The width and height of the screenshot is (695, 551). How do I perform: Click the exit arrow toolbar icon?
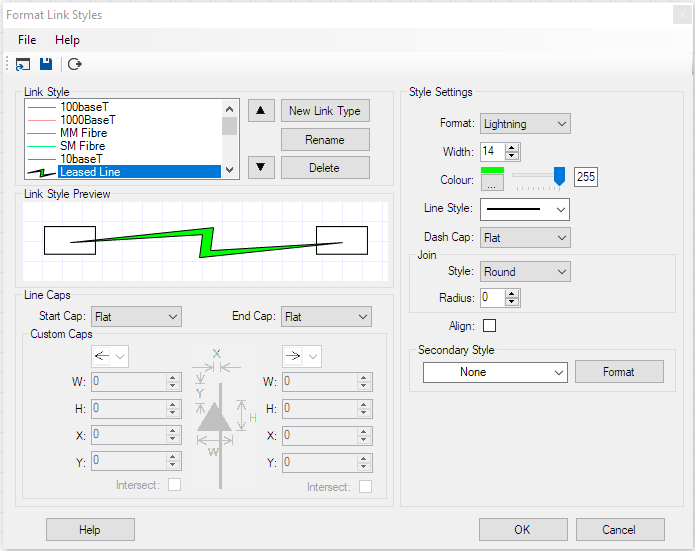click(74, 64)
